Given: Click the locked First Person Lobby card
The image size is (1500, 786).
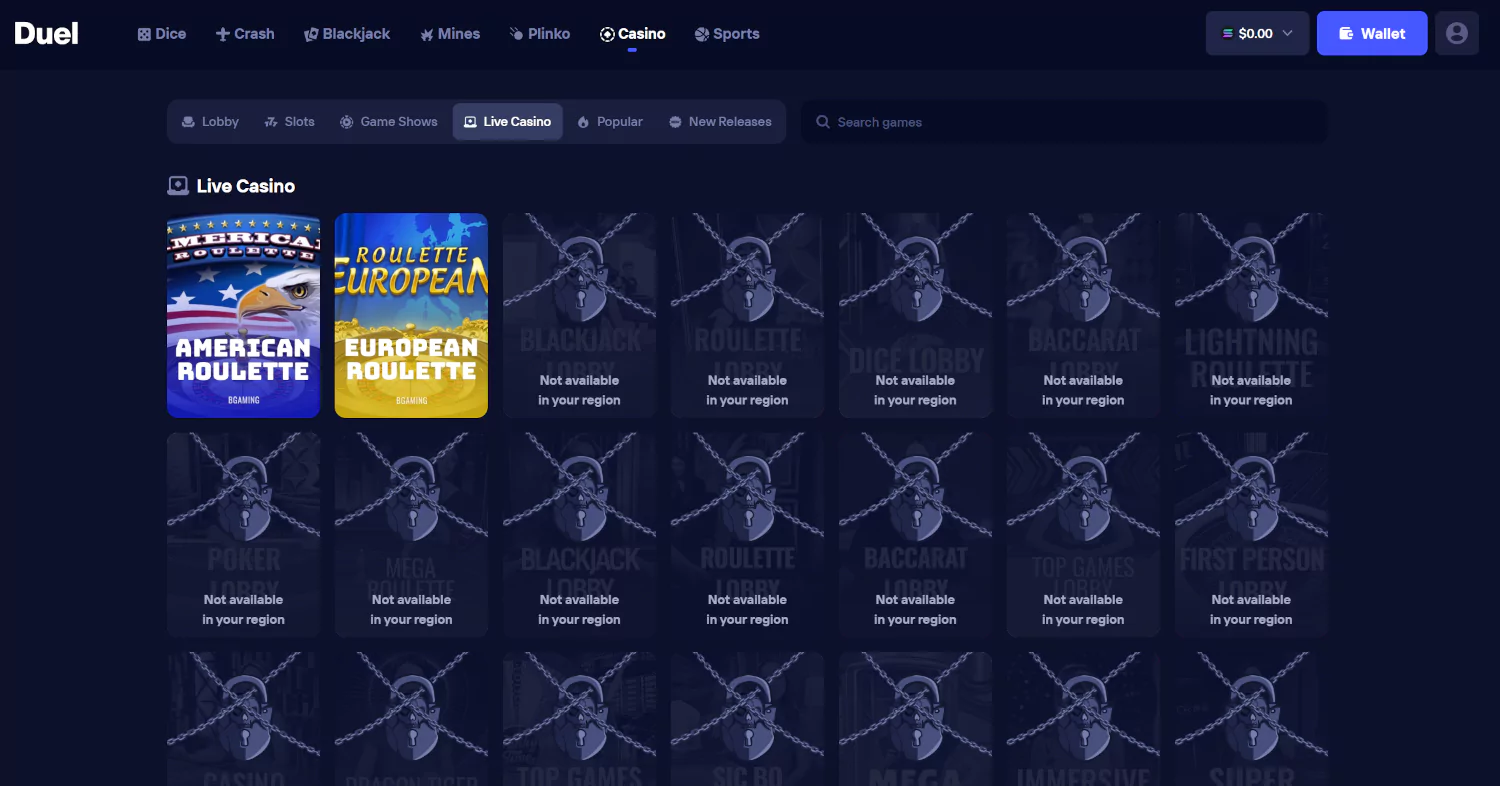Looking at the screenshot, I should click(x=1251, y=535).
